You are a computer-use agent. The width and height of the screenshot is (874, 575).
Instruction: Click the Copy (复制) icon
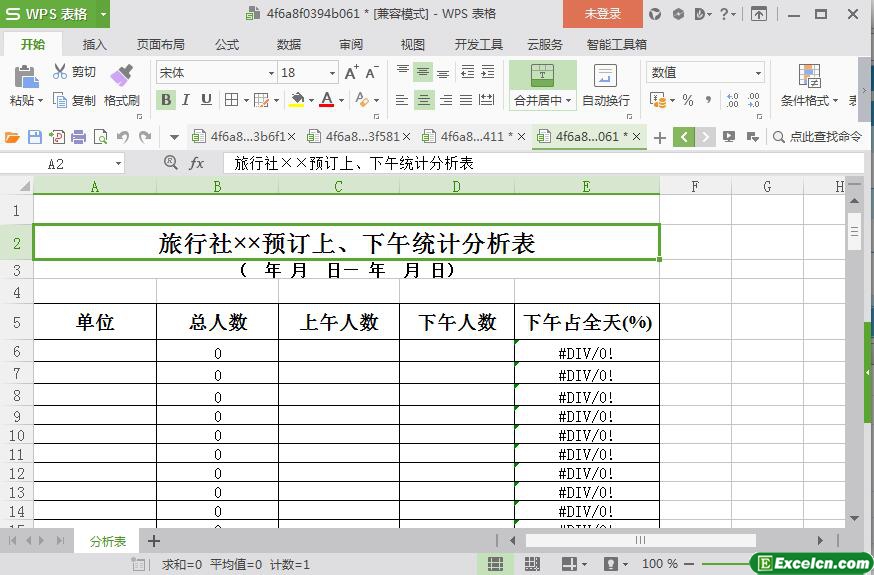[61, 100]
